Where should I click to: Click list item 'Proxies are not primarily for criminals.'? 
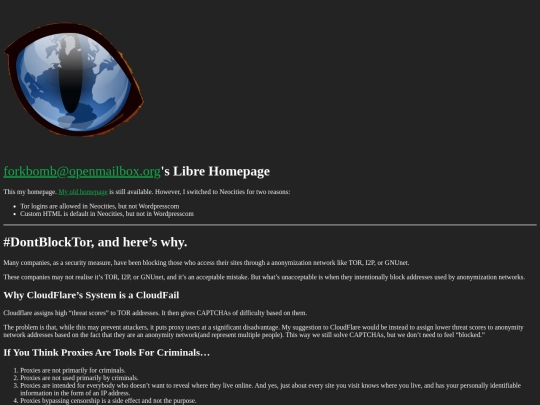pos(73,371)
